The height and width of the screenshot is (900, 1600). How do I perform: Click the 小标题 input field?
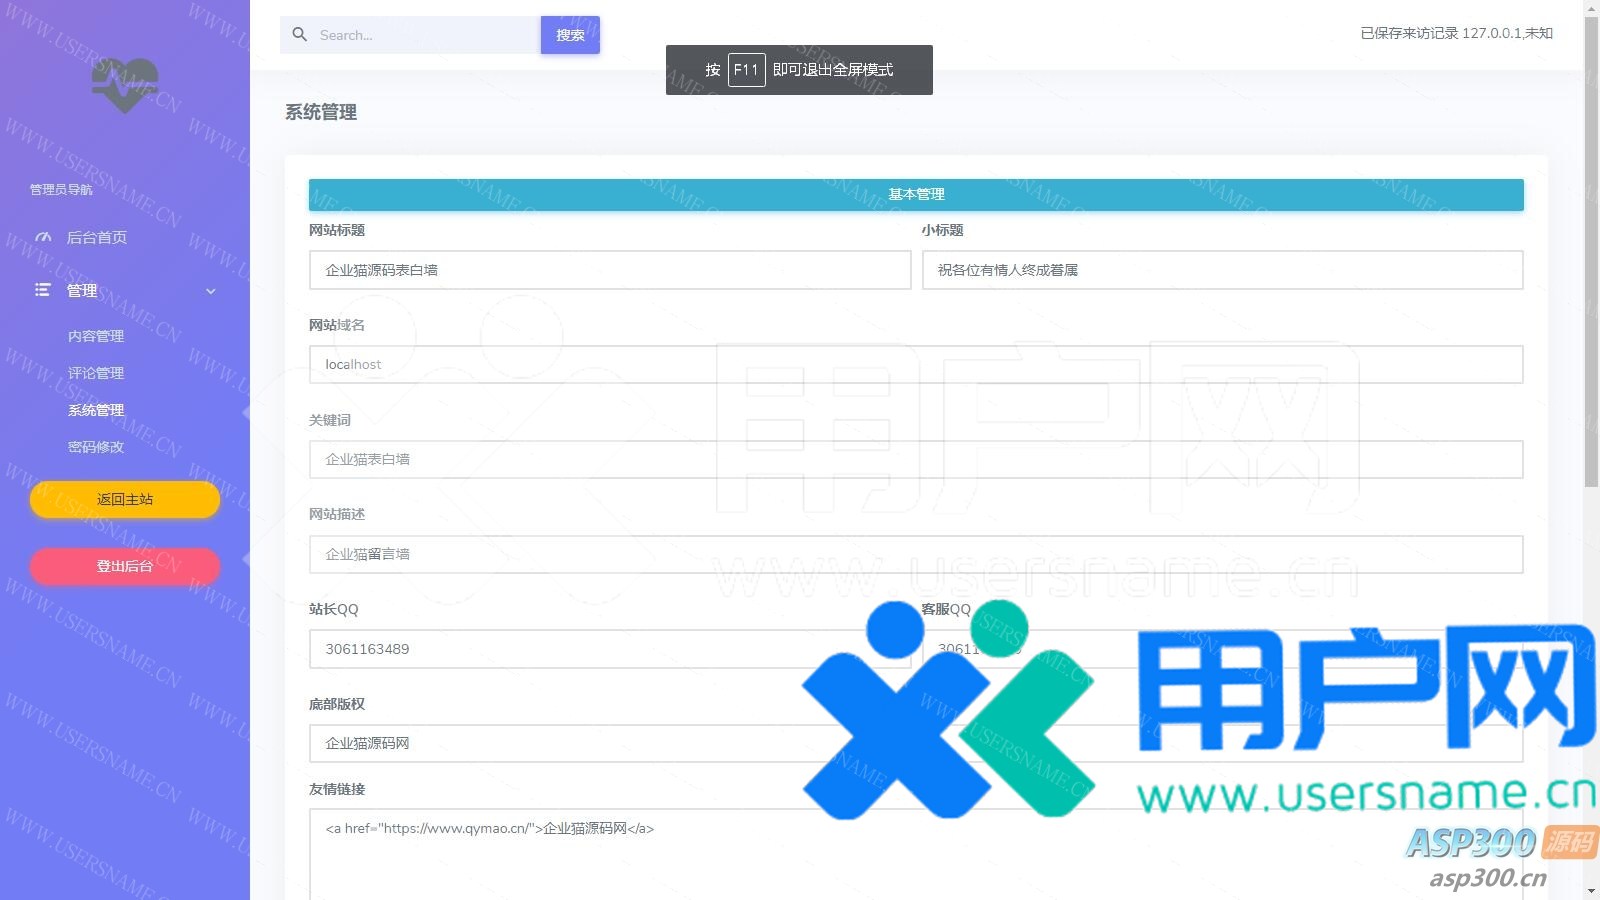(x=1221, y=270)
